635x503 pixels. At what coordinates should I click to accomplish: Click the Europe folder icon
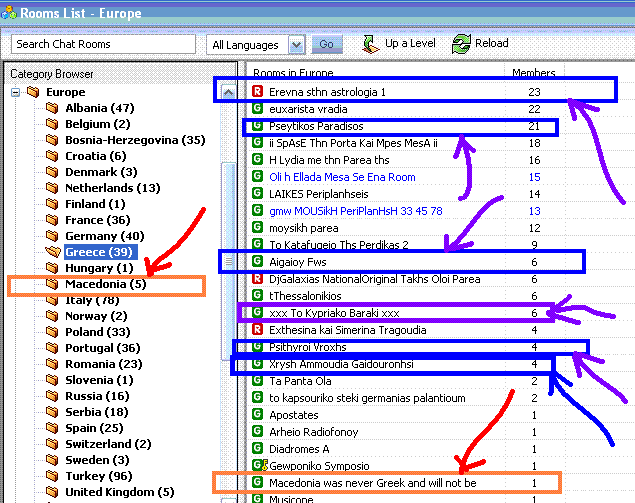(x=33, y=92)
